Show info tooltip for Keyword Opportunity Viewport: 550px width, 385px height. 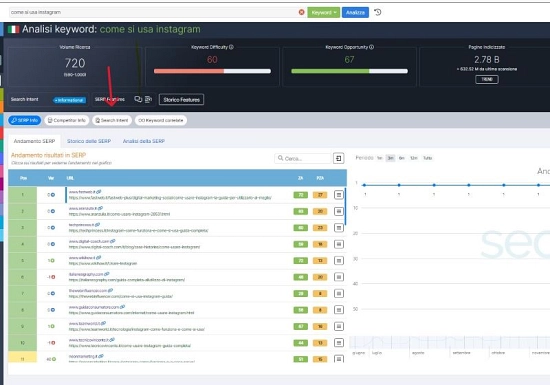tap(371, 47)
